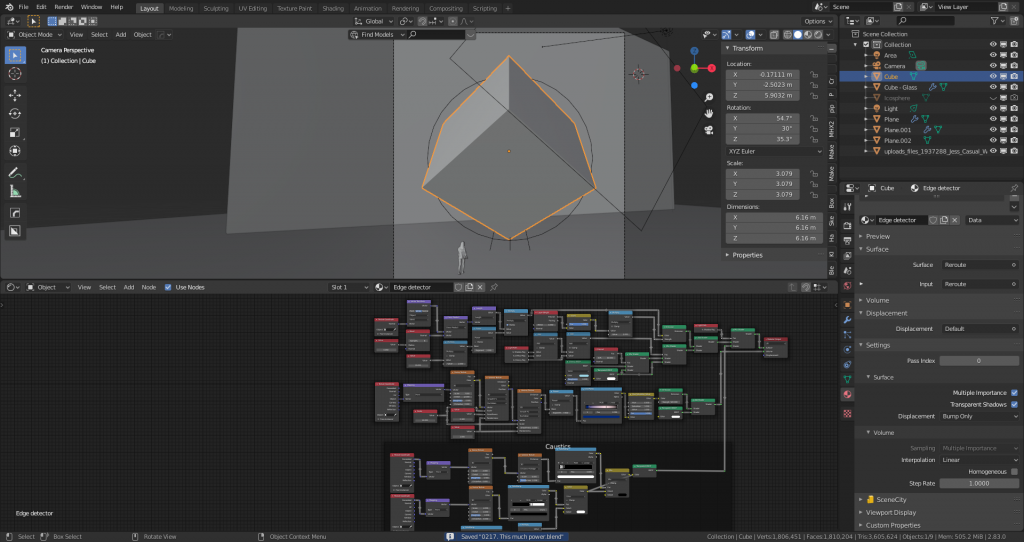Open the Material properties tab
The height and width of the screenshot is (542, 1024).
coord(847,394)
